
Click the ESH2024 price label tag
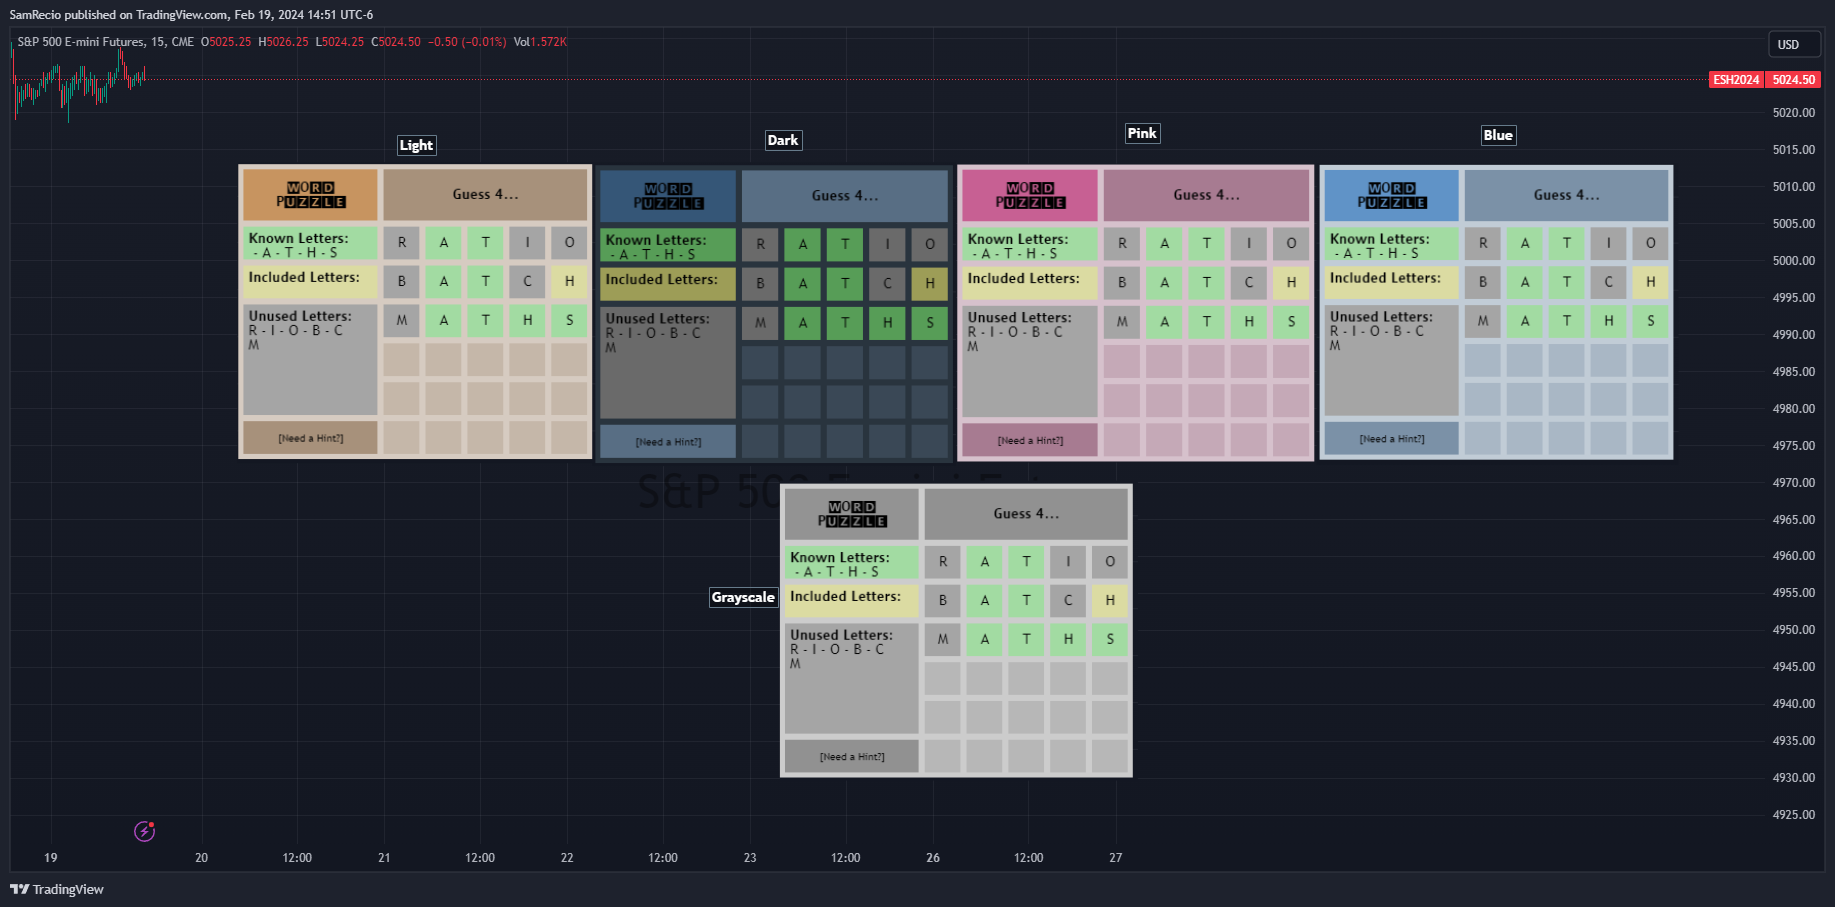click(x=1735, y=80)
